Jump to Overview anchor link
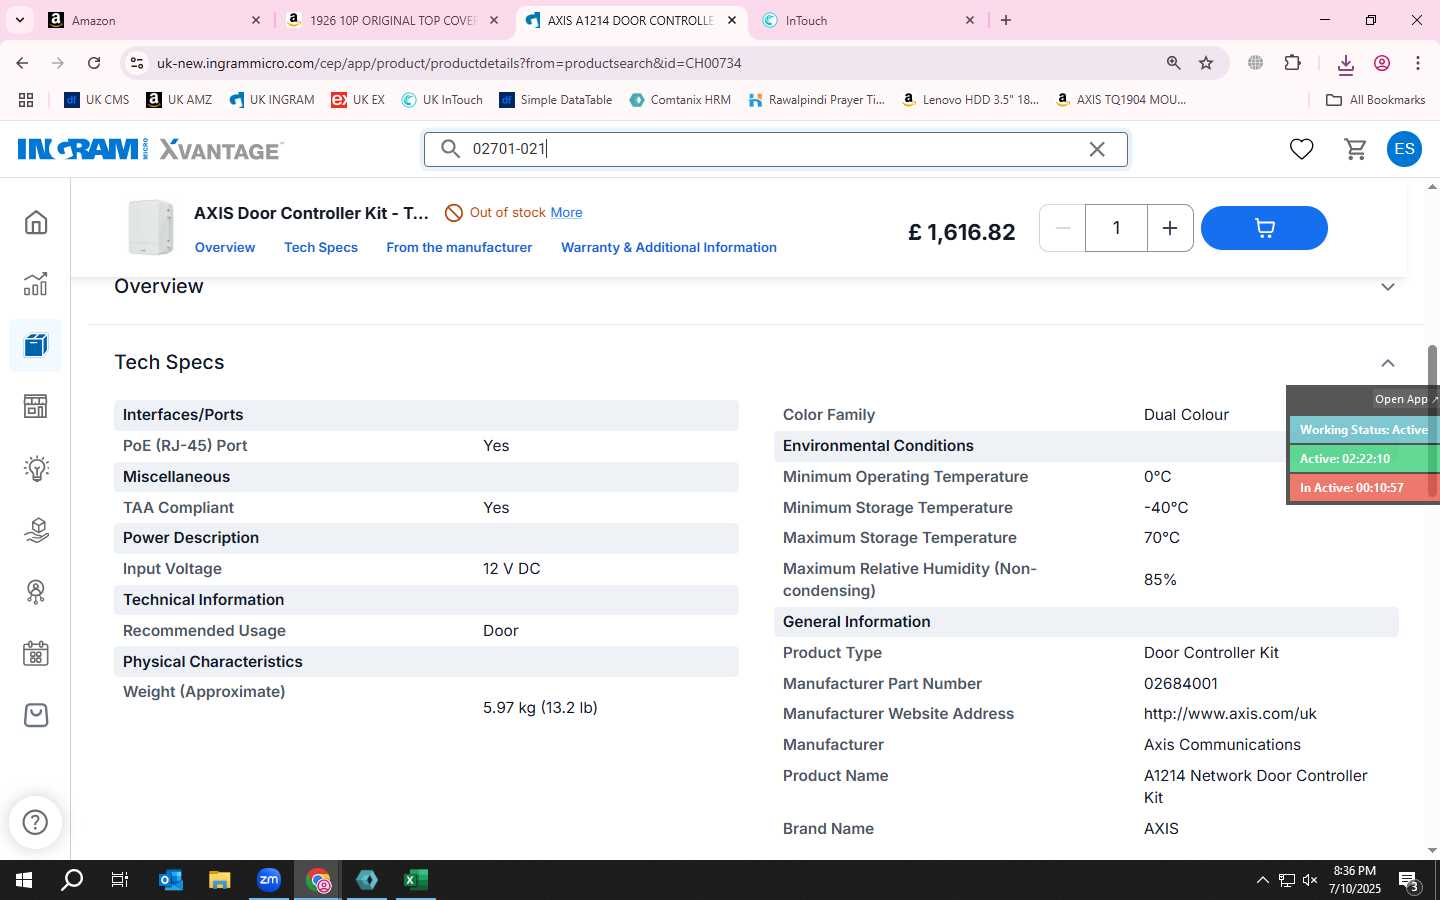The image size is (1440, 900). click(225, 247)
